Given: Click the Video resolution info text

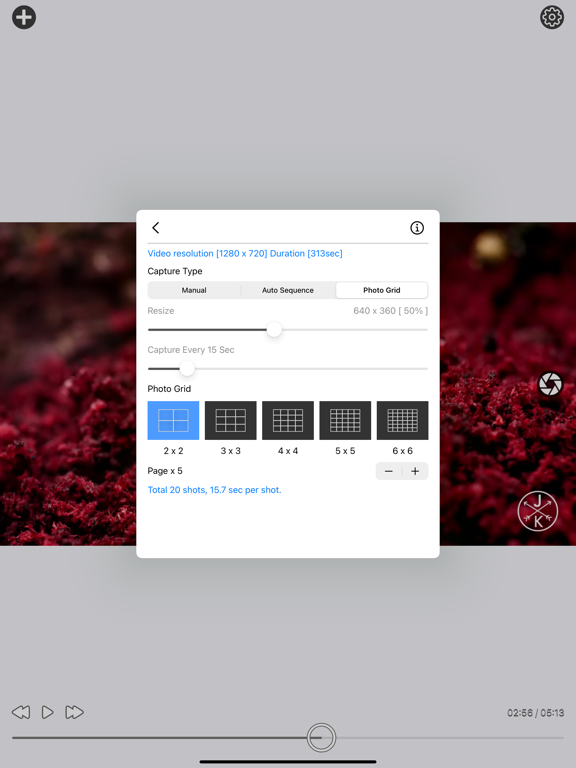Looking at the screenshot, I should [245, 253].
